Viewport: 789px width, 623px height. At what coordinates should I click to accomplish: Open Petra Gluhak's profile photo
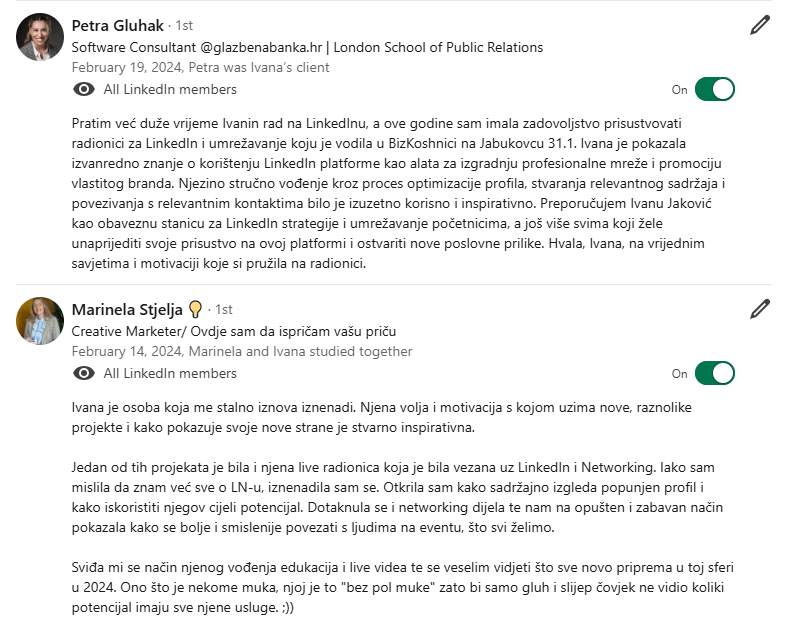(x=40, y=38)
